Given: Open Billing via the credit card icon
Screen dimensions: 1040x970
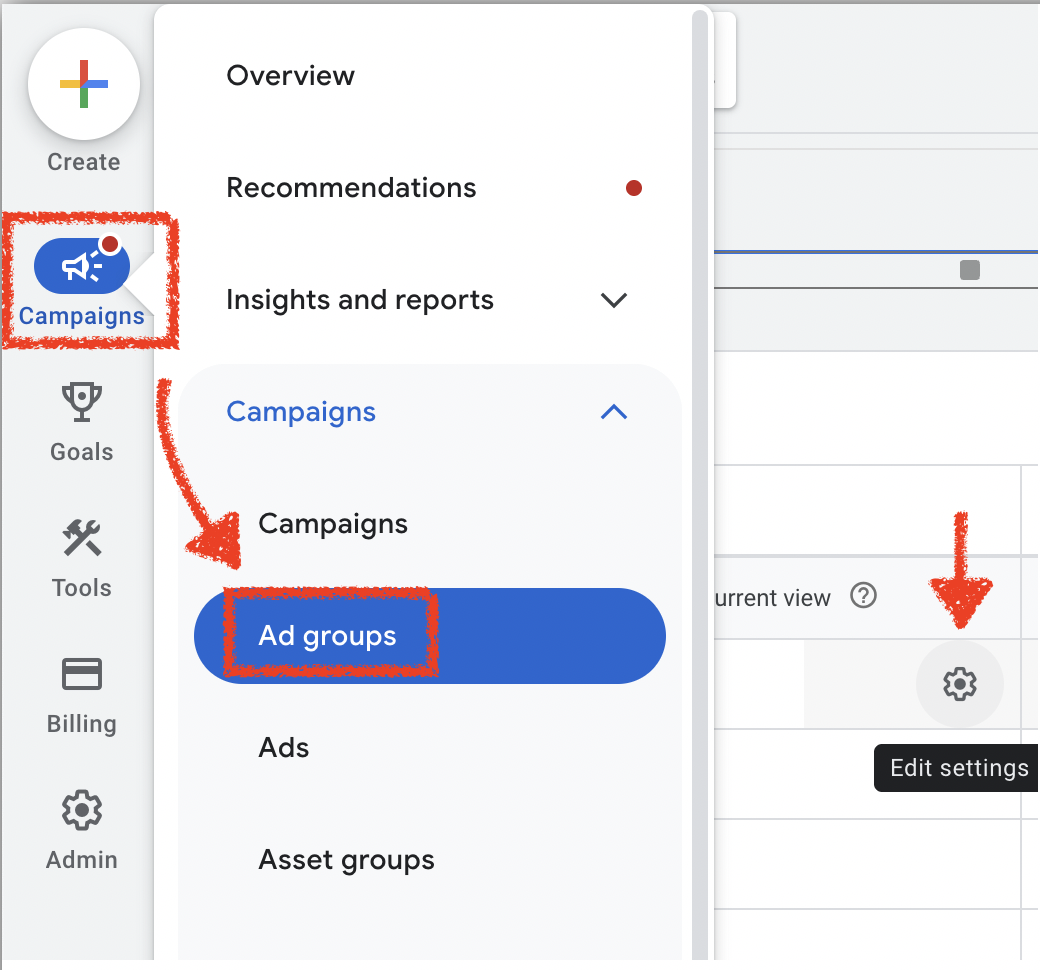Looking at the screenshot, I should (82, 674).
